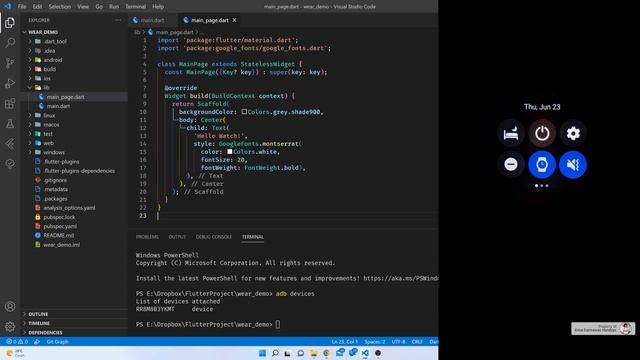Open the Selection menu
The image size is (640, 360).
[60, 7]
